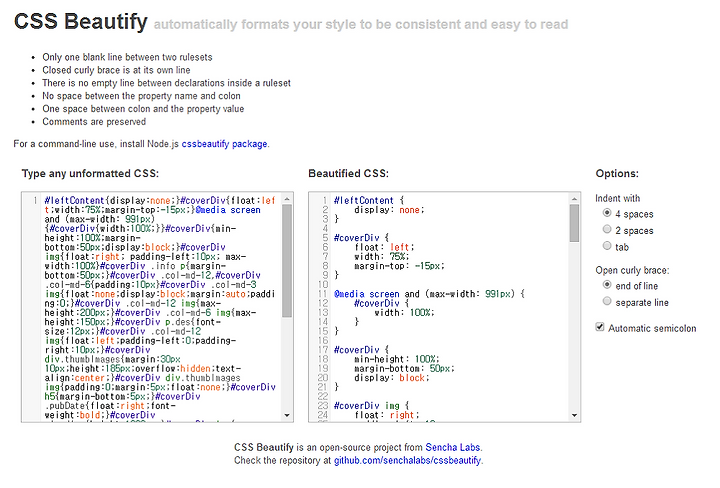Click 'One space between colon and the property value'
The image size is (720, 488).
[143, 109]
